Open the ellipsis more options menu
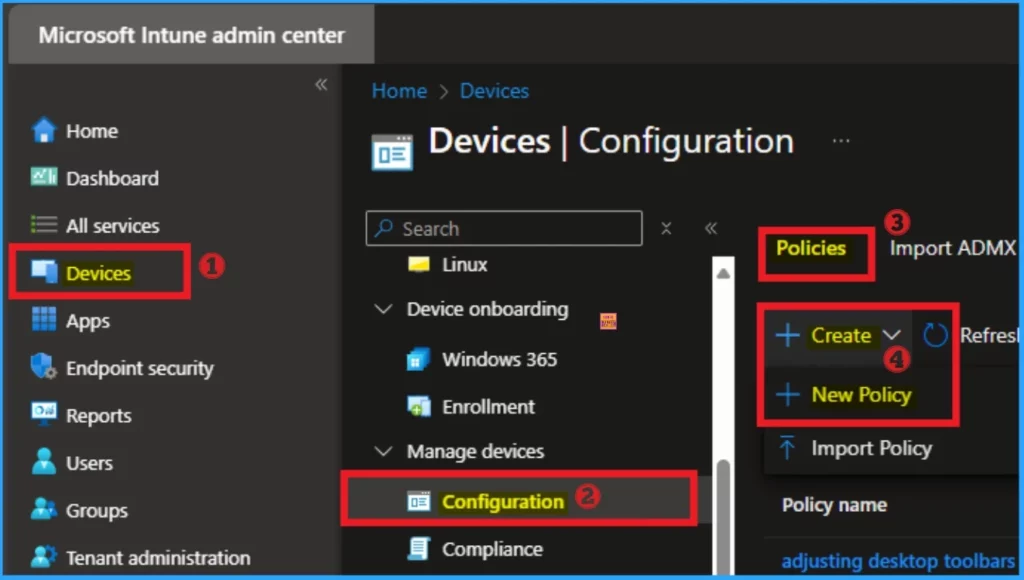 [x=841, y=140]
